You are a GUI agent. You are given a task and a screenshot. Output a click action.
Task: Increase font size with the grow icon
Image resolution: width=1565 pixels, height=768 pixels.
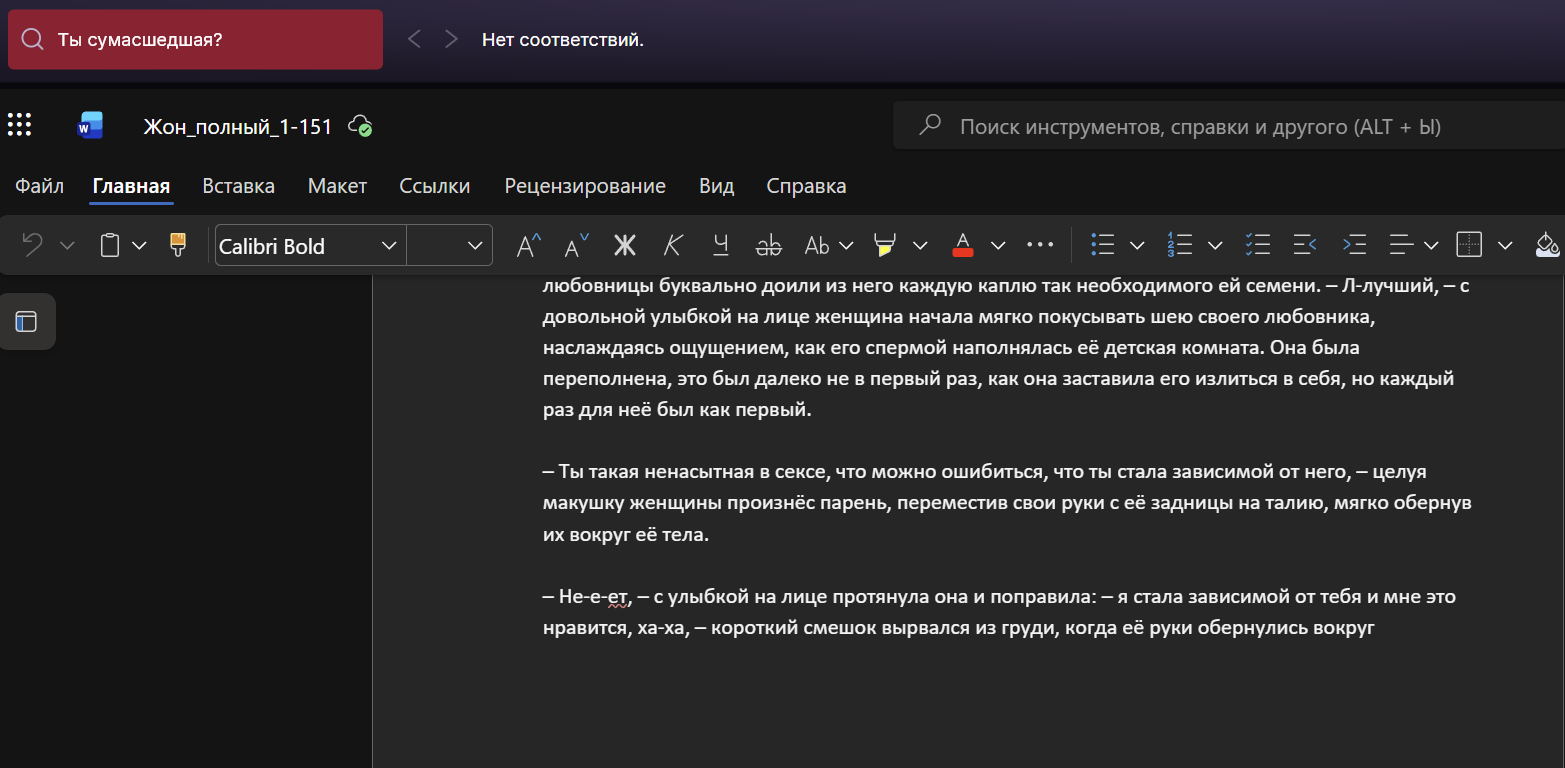[x=528, y=245]
